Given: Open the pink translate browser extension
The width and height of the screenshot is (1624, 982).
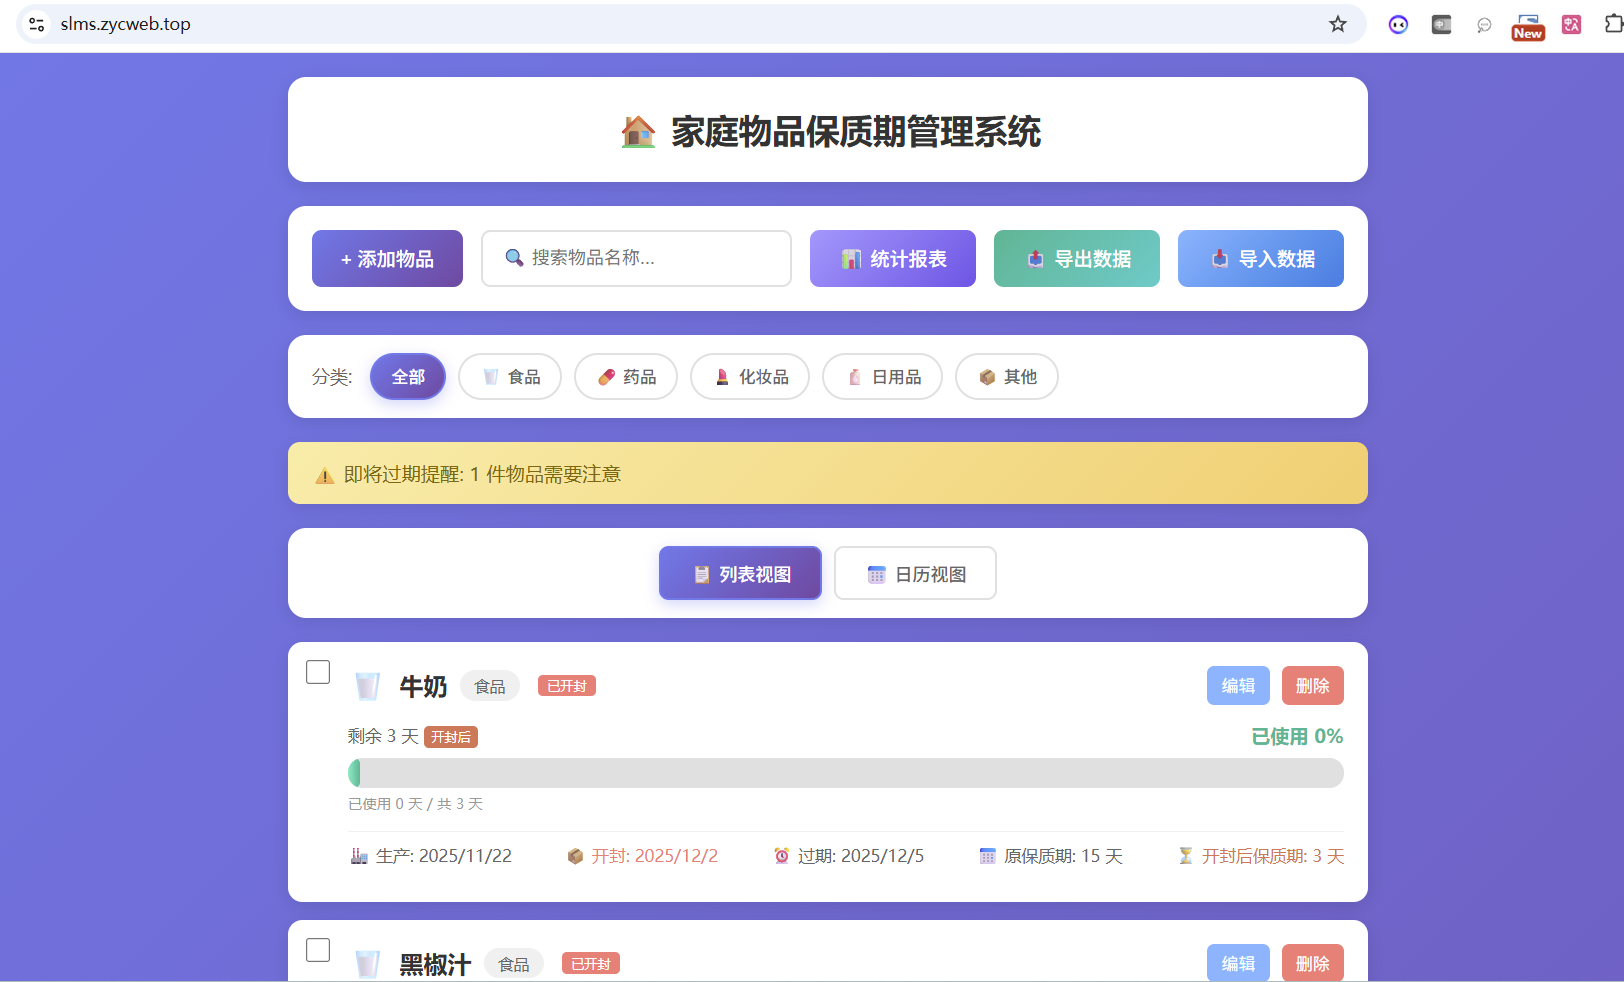Looking at the screenshot, I should 1572,25.
